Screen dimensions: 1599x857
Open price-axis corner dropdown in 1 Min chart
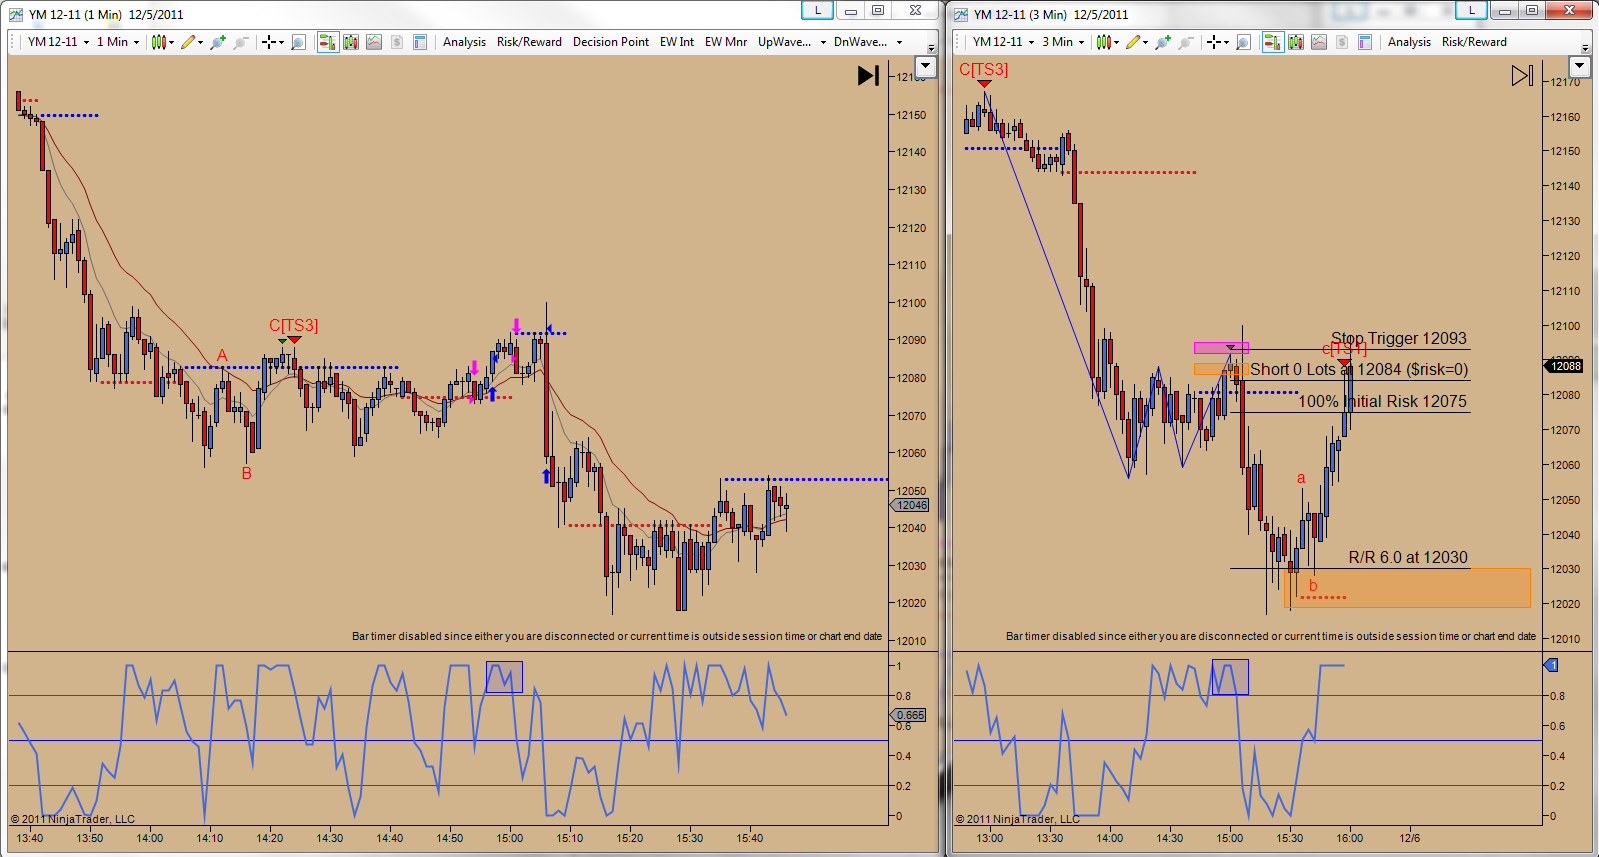tap(926, 66)
